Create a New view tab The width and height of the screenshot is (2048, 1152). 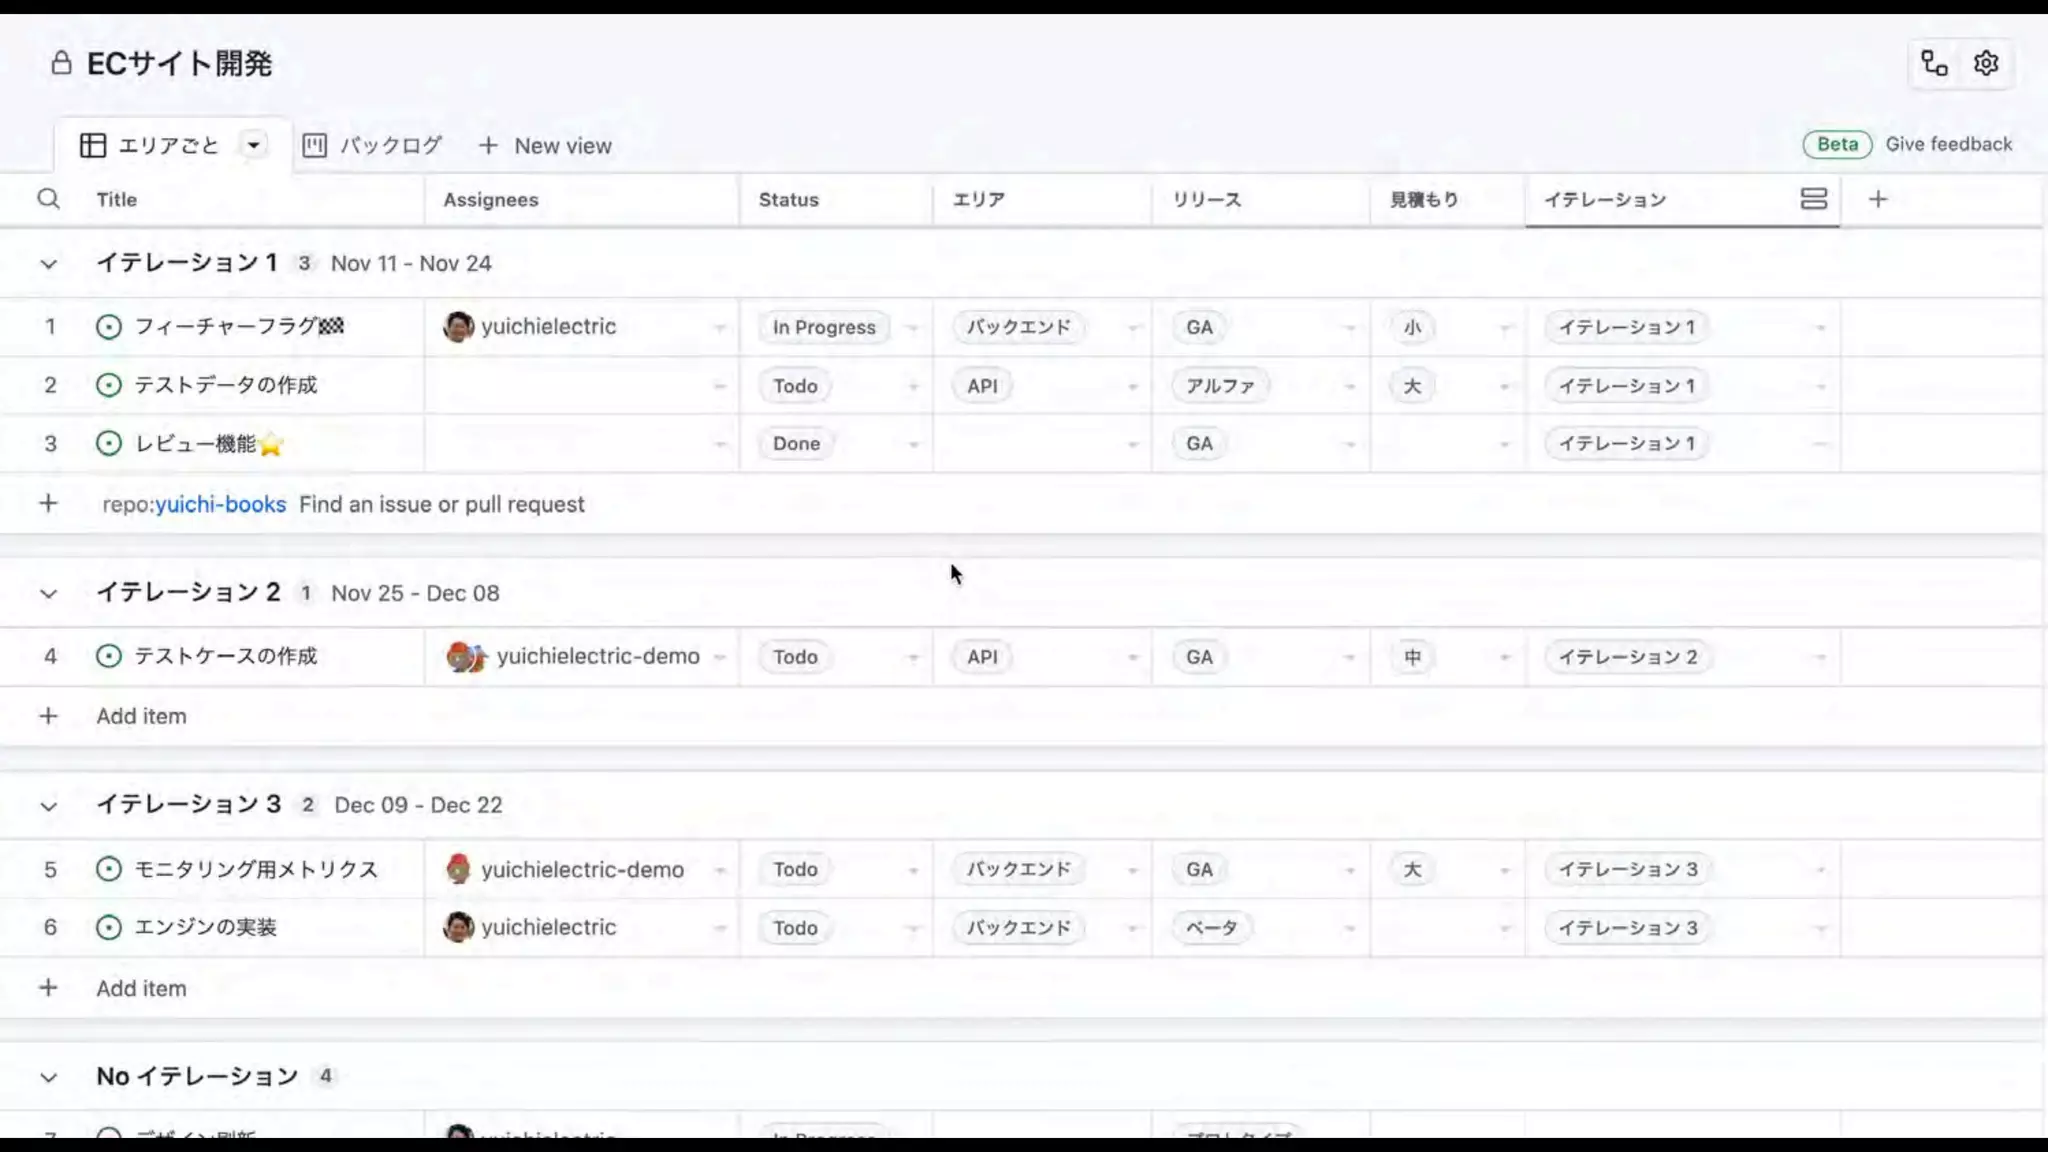[x=545, y=146]
